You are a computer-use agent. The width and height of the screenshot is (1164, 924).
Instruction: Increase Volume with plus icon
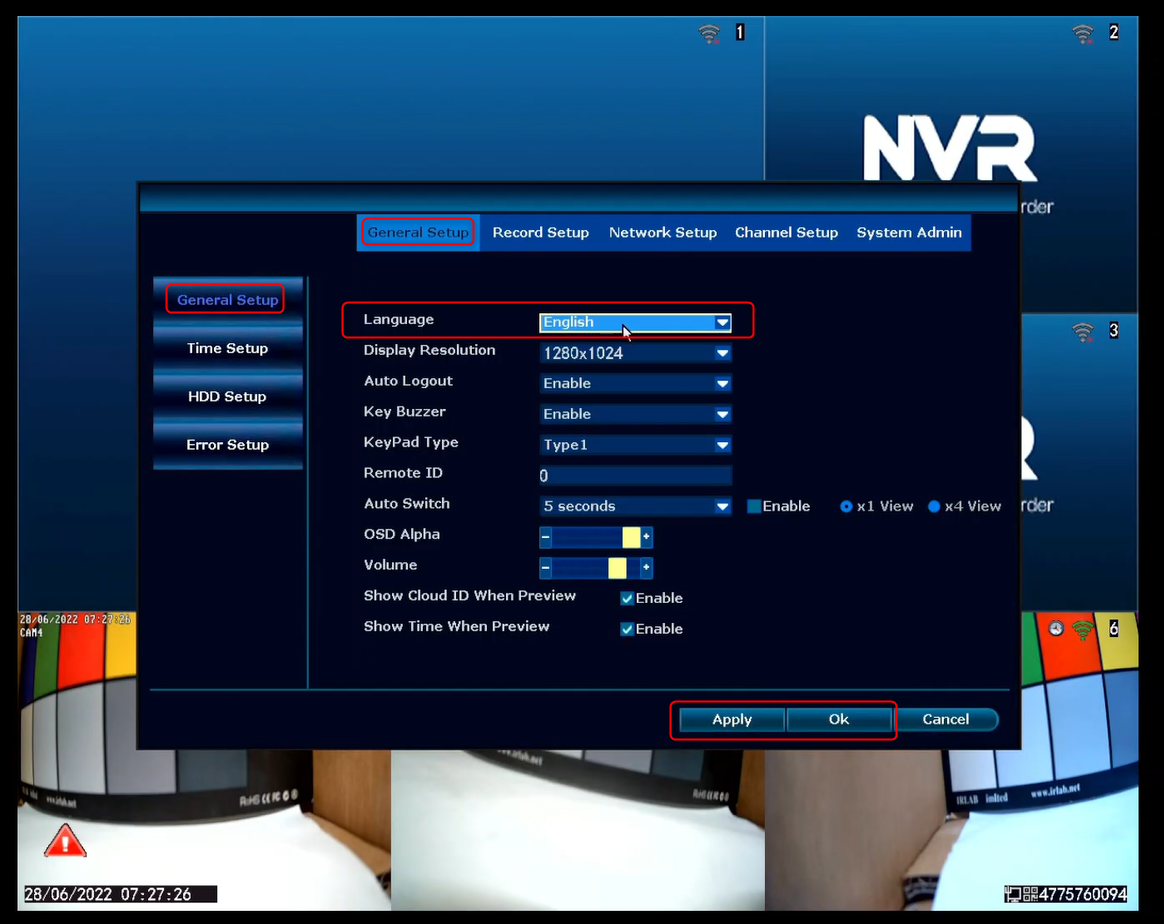(647, 568)
